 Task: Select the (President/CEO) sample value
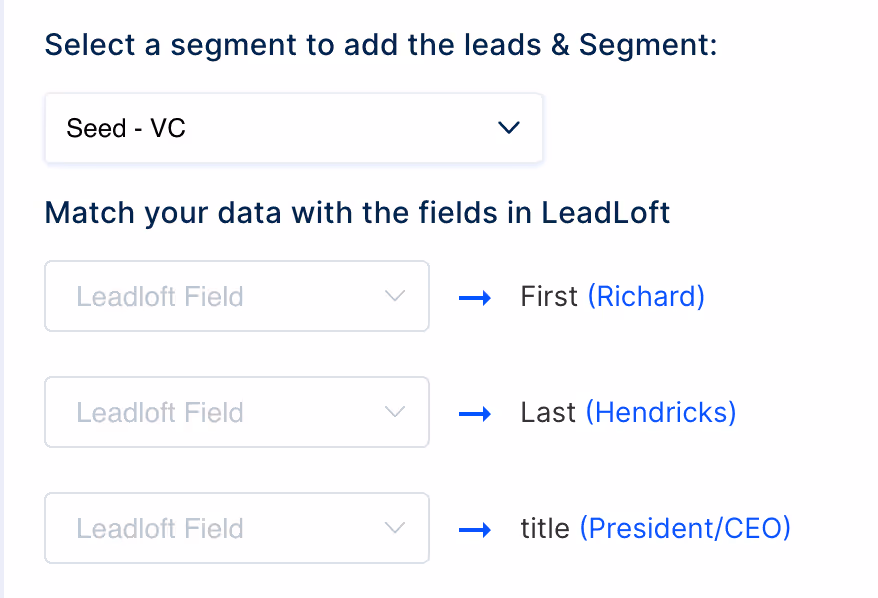click(685, 528)
